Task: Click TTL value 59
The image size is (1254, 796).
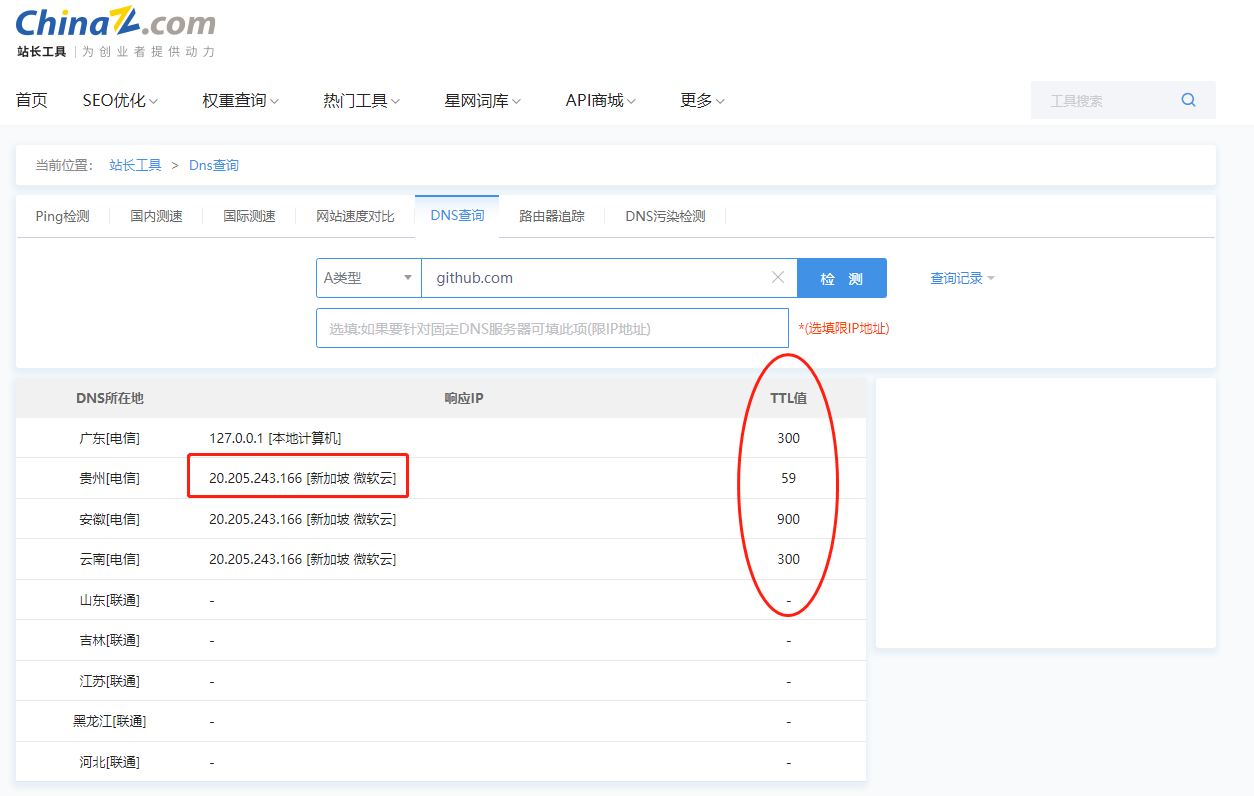Action: [789, 478]
